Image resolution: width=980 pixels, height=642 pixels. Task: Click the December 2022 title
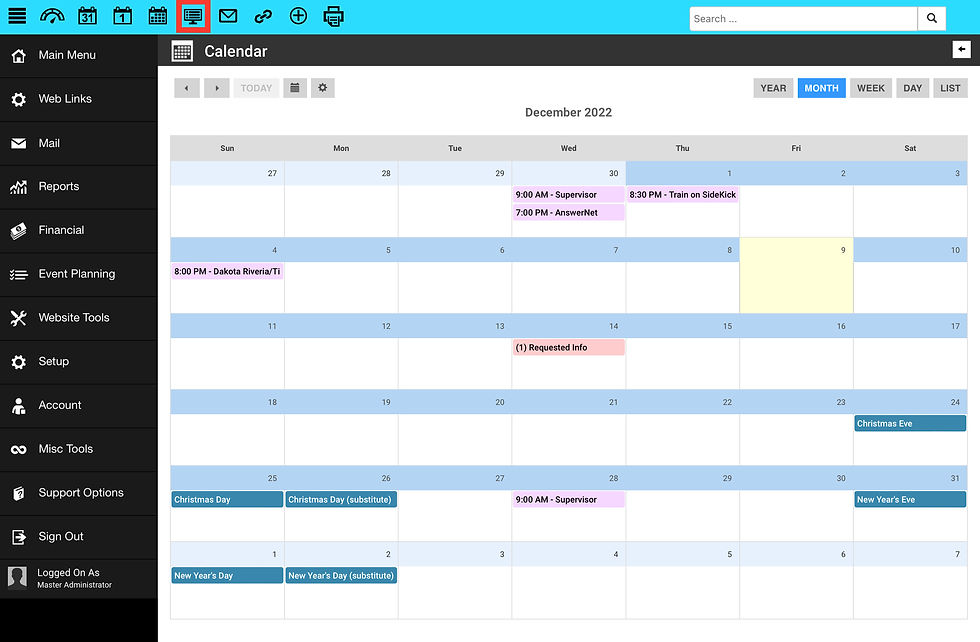pyautogui.click(x=568, y=113)
